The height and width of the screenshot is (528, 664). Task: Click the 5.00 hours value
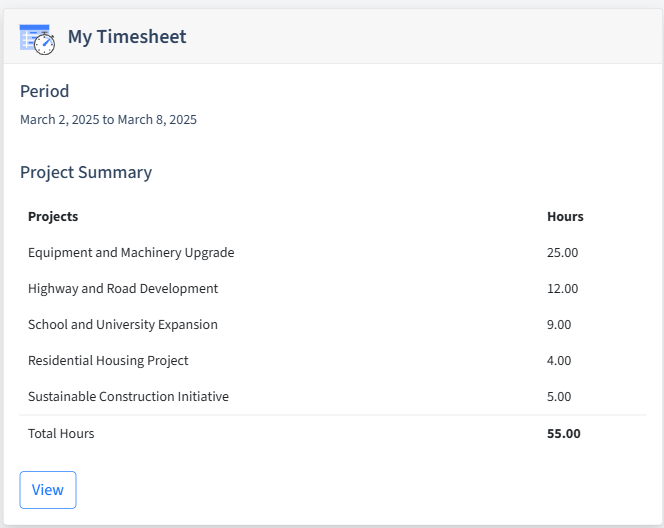pos(559,396)
